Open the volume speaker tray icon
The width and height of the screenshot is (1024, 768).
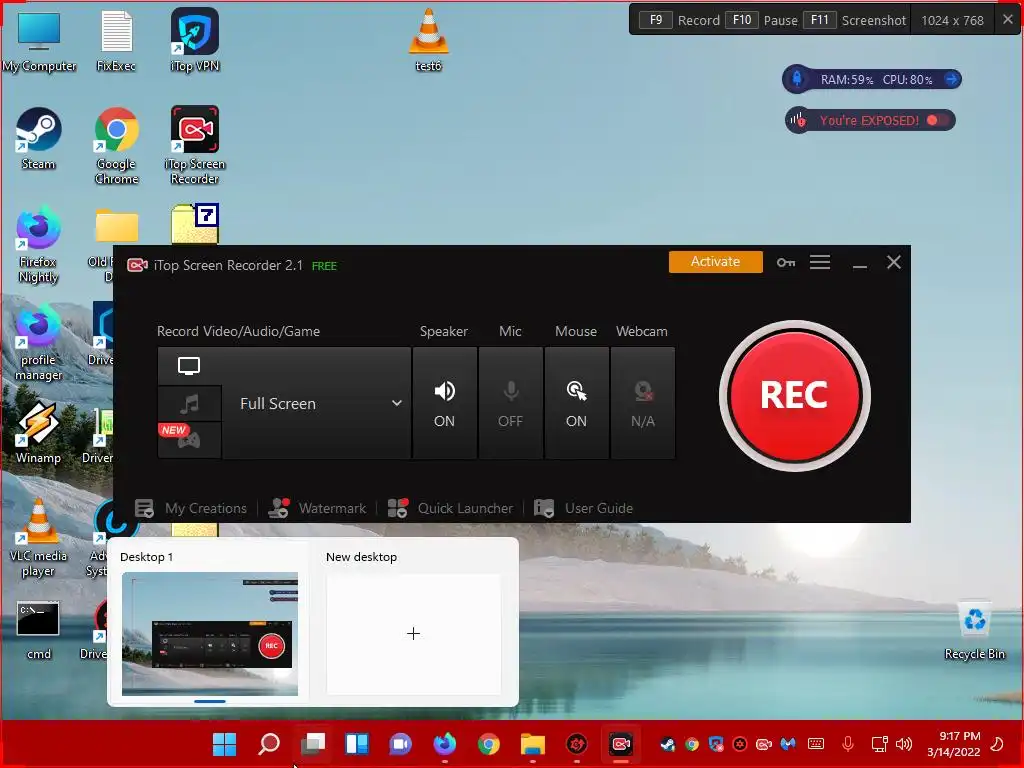[x=904, y=744]
